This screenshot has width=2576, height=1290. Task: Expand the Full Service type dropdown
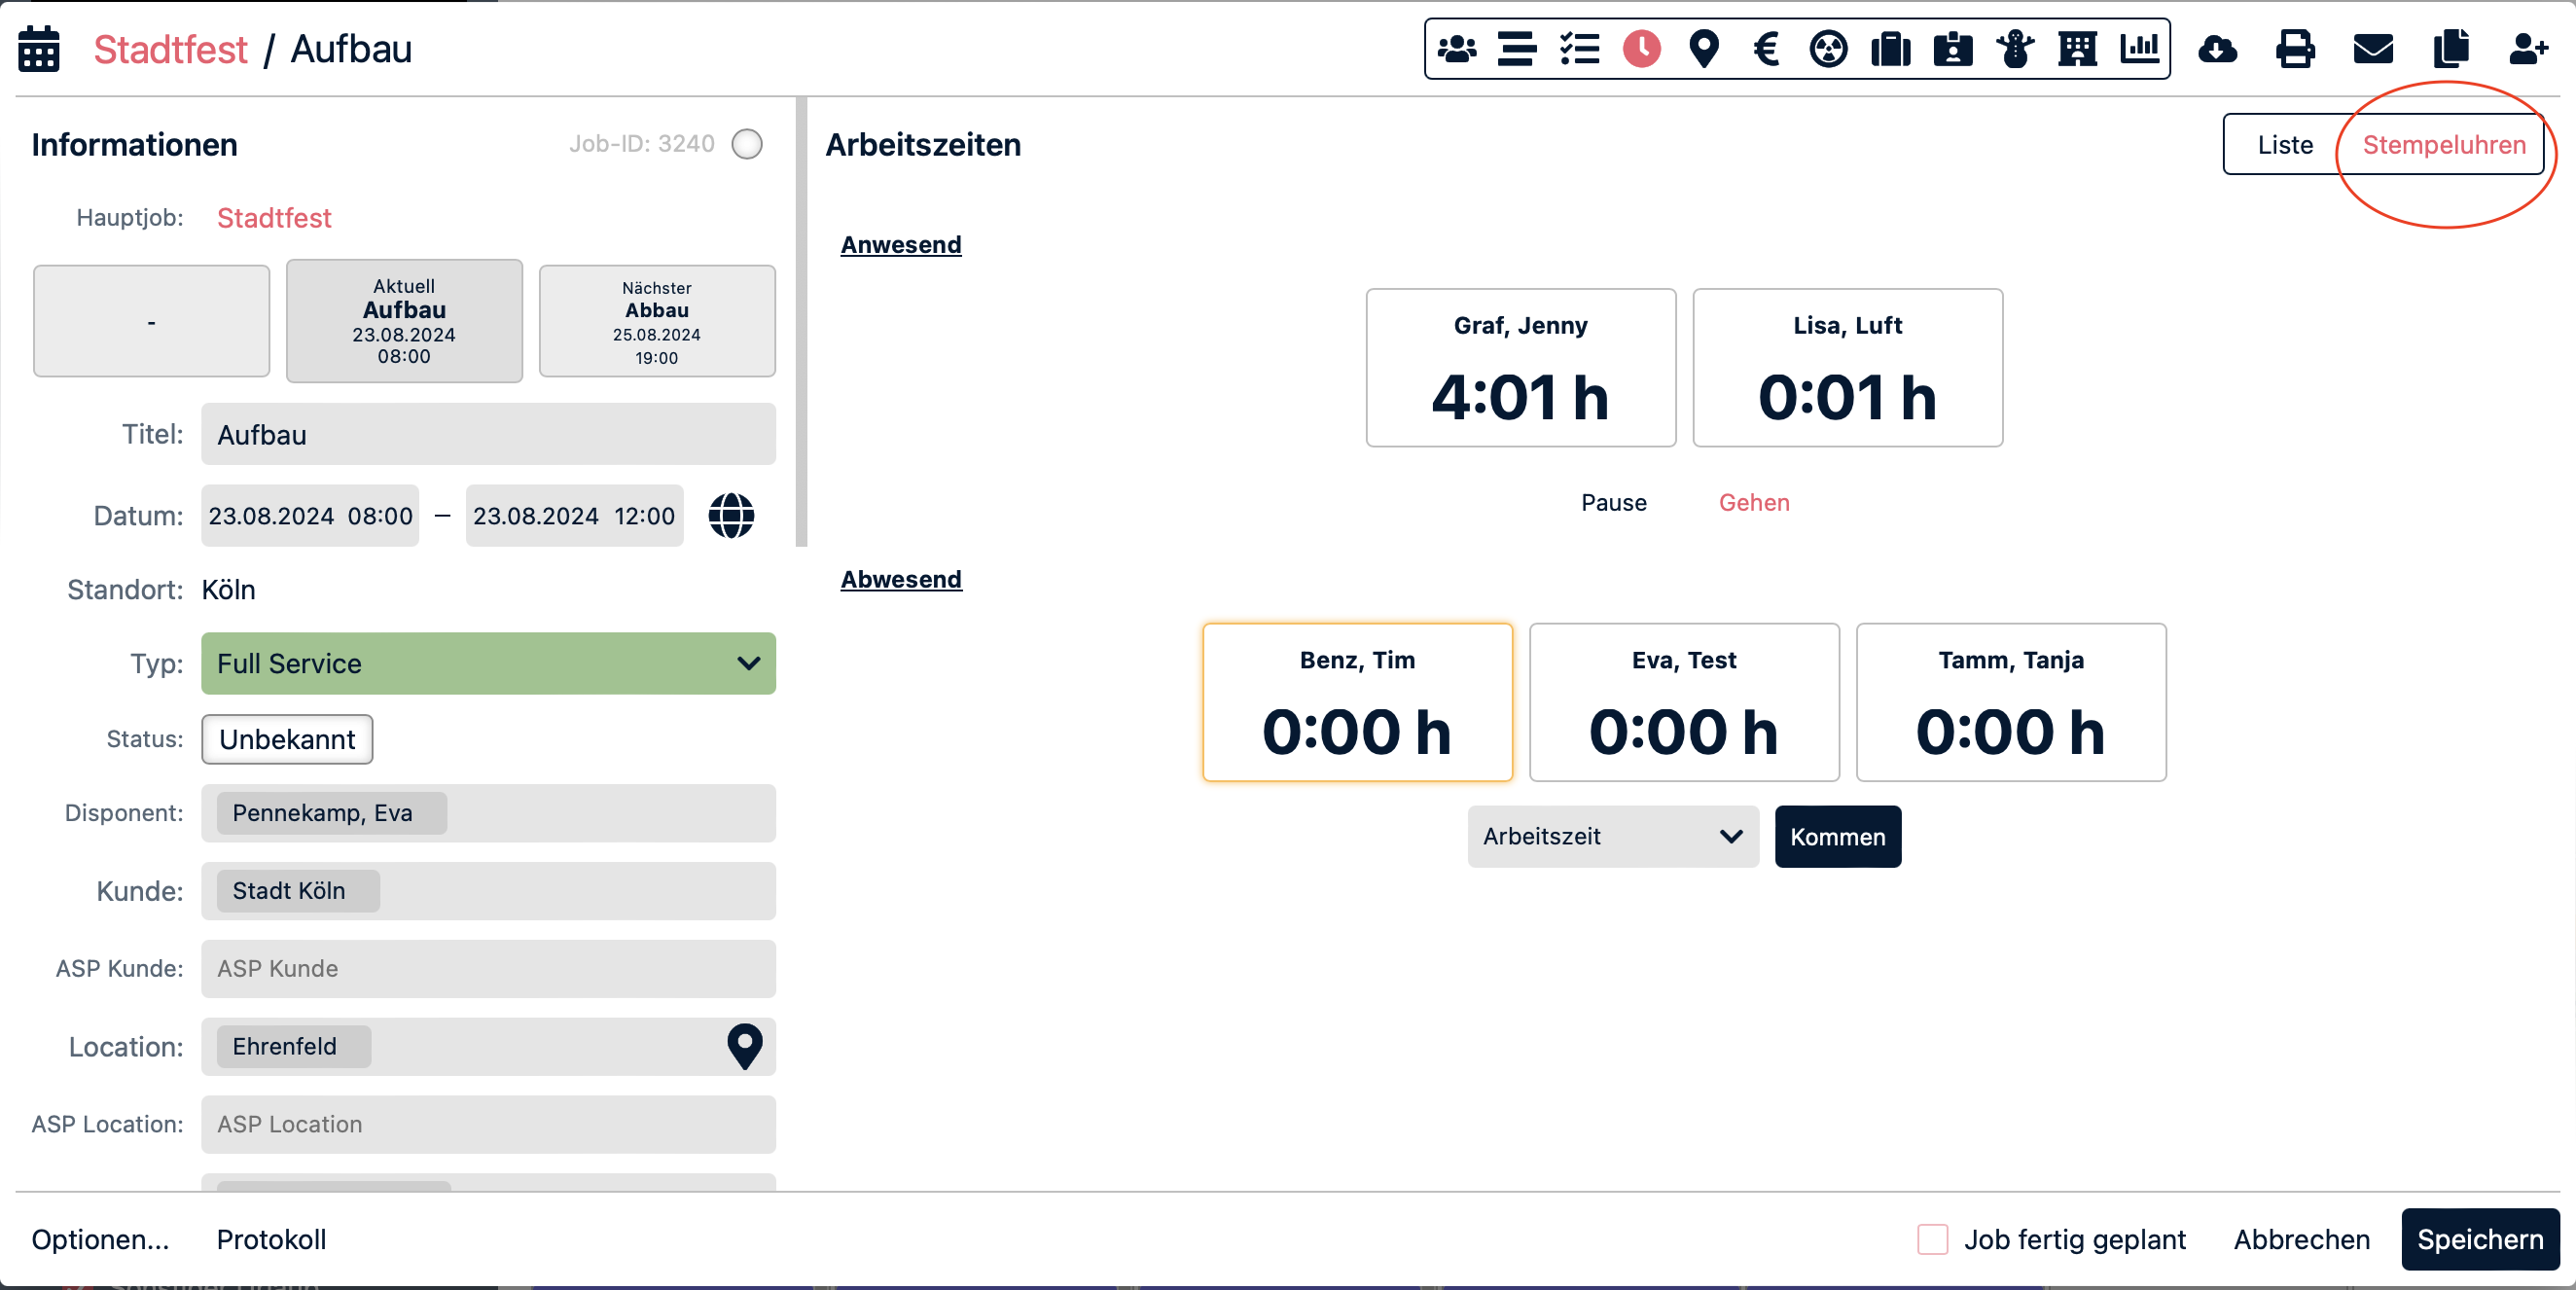(x=488, y=663)
